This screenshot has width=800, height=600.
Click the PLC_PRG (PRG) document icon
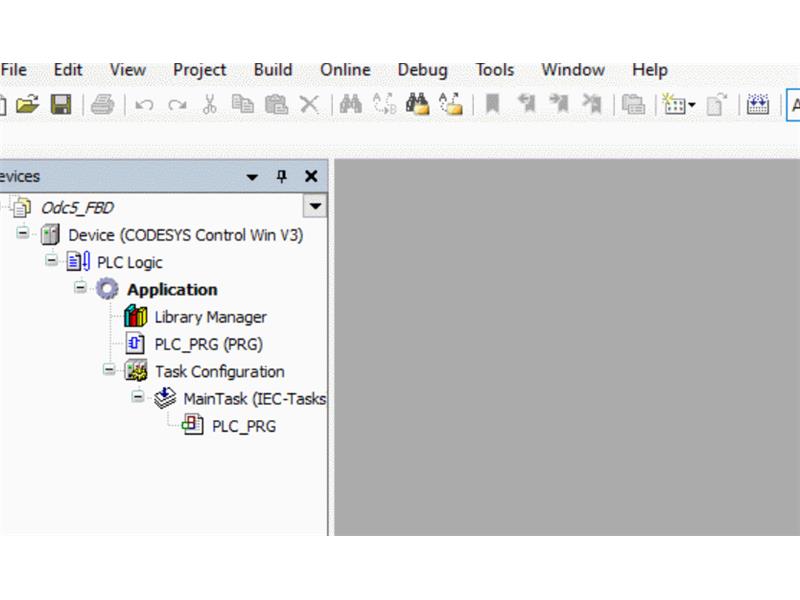click(x=135, y=344)
